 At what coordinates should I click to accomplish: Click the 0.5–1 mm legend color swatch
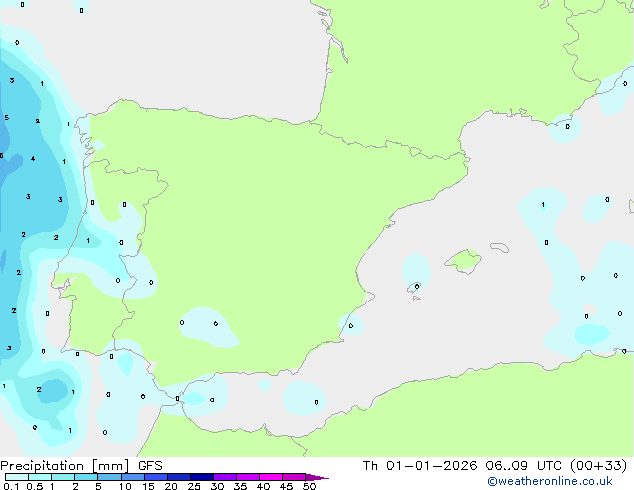click(40, 477)
